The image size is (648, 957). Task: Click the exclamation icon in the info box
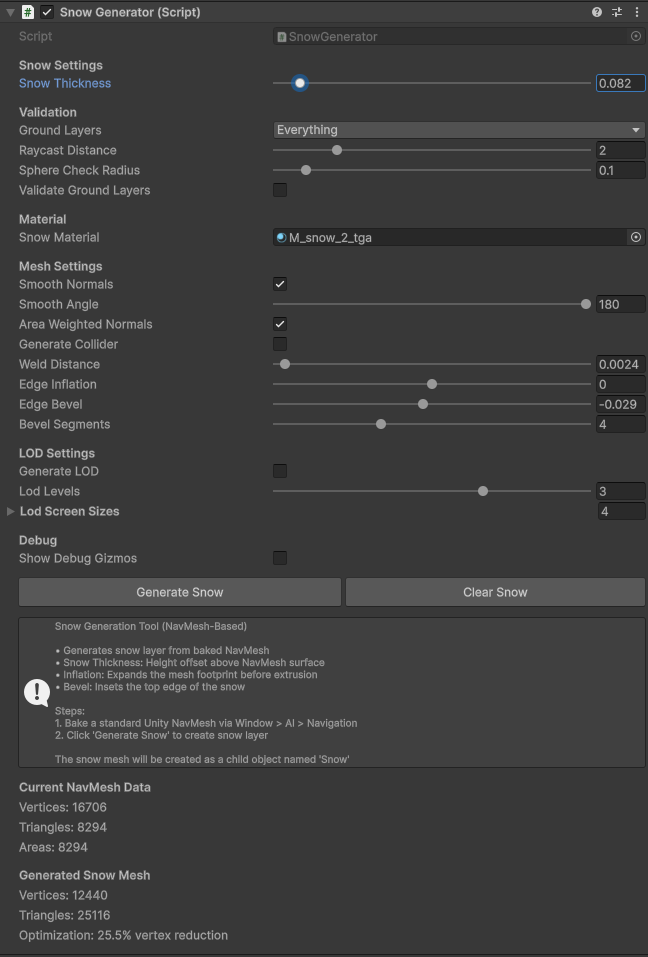[x=37, y=692]
